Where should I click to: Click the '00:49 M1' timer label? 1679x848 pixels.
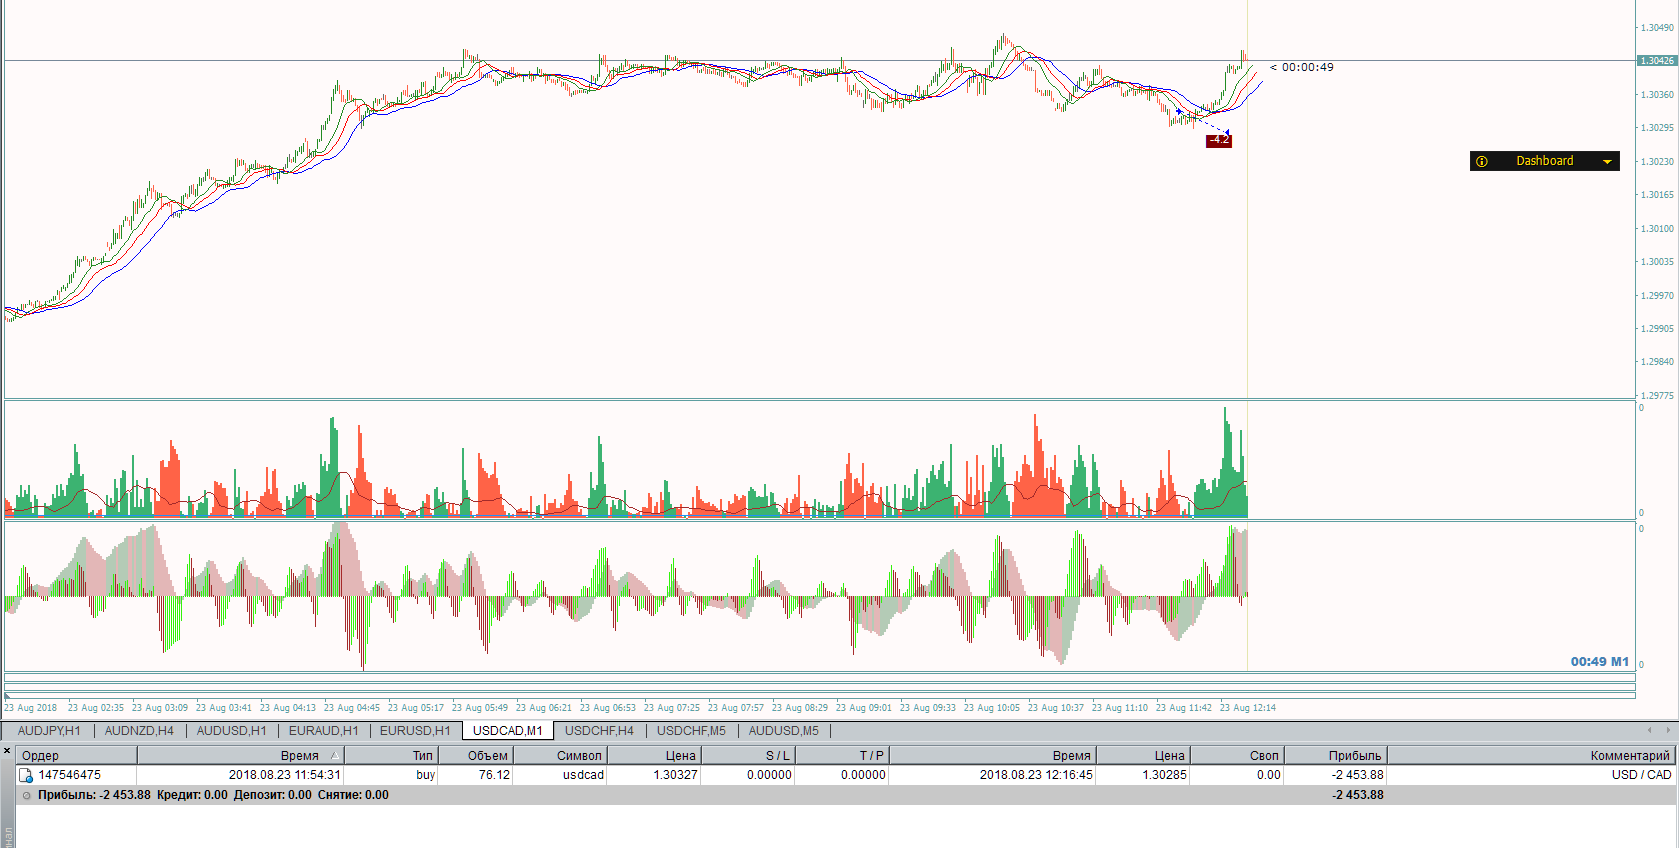[1599, 661]
